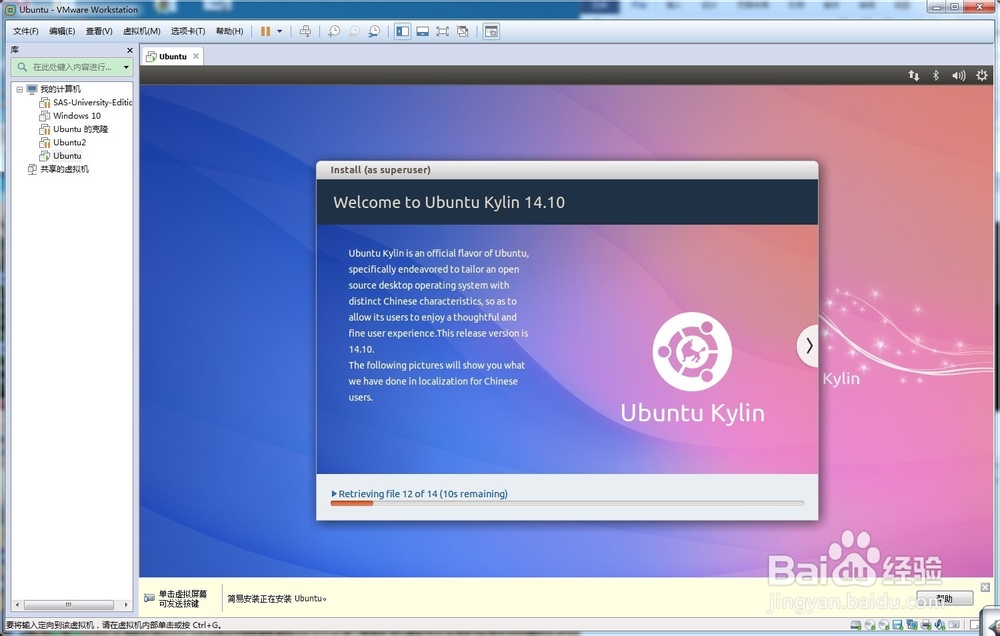Click the printer status bar icon

[x=926, y=625]
